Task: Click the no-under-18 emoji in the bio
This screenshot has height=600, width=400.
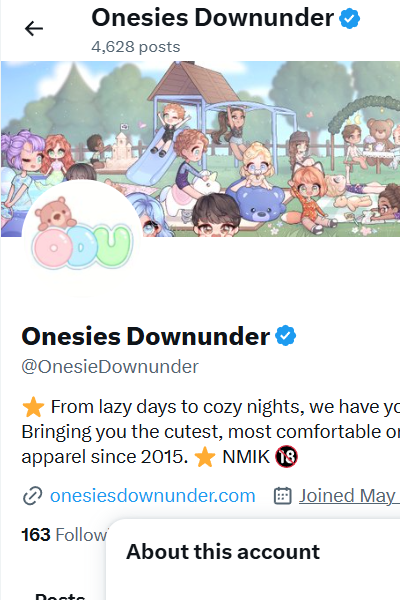Action: 286,457
